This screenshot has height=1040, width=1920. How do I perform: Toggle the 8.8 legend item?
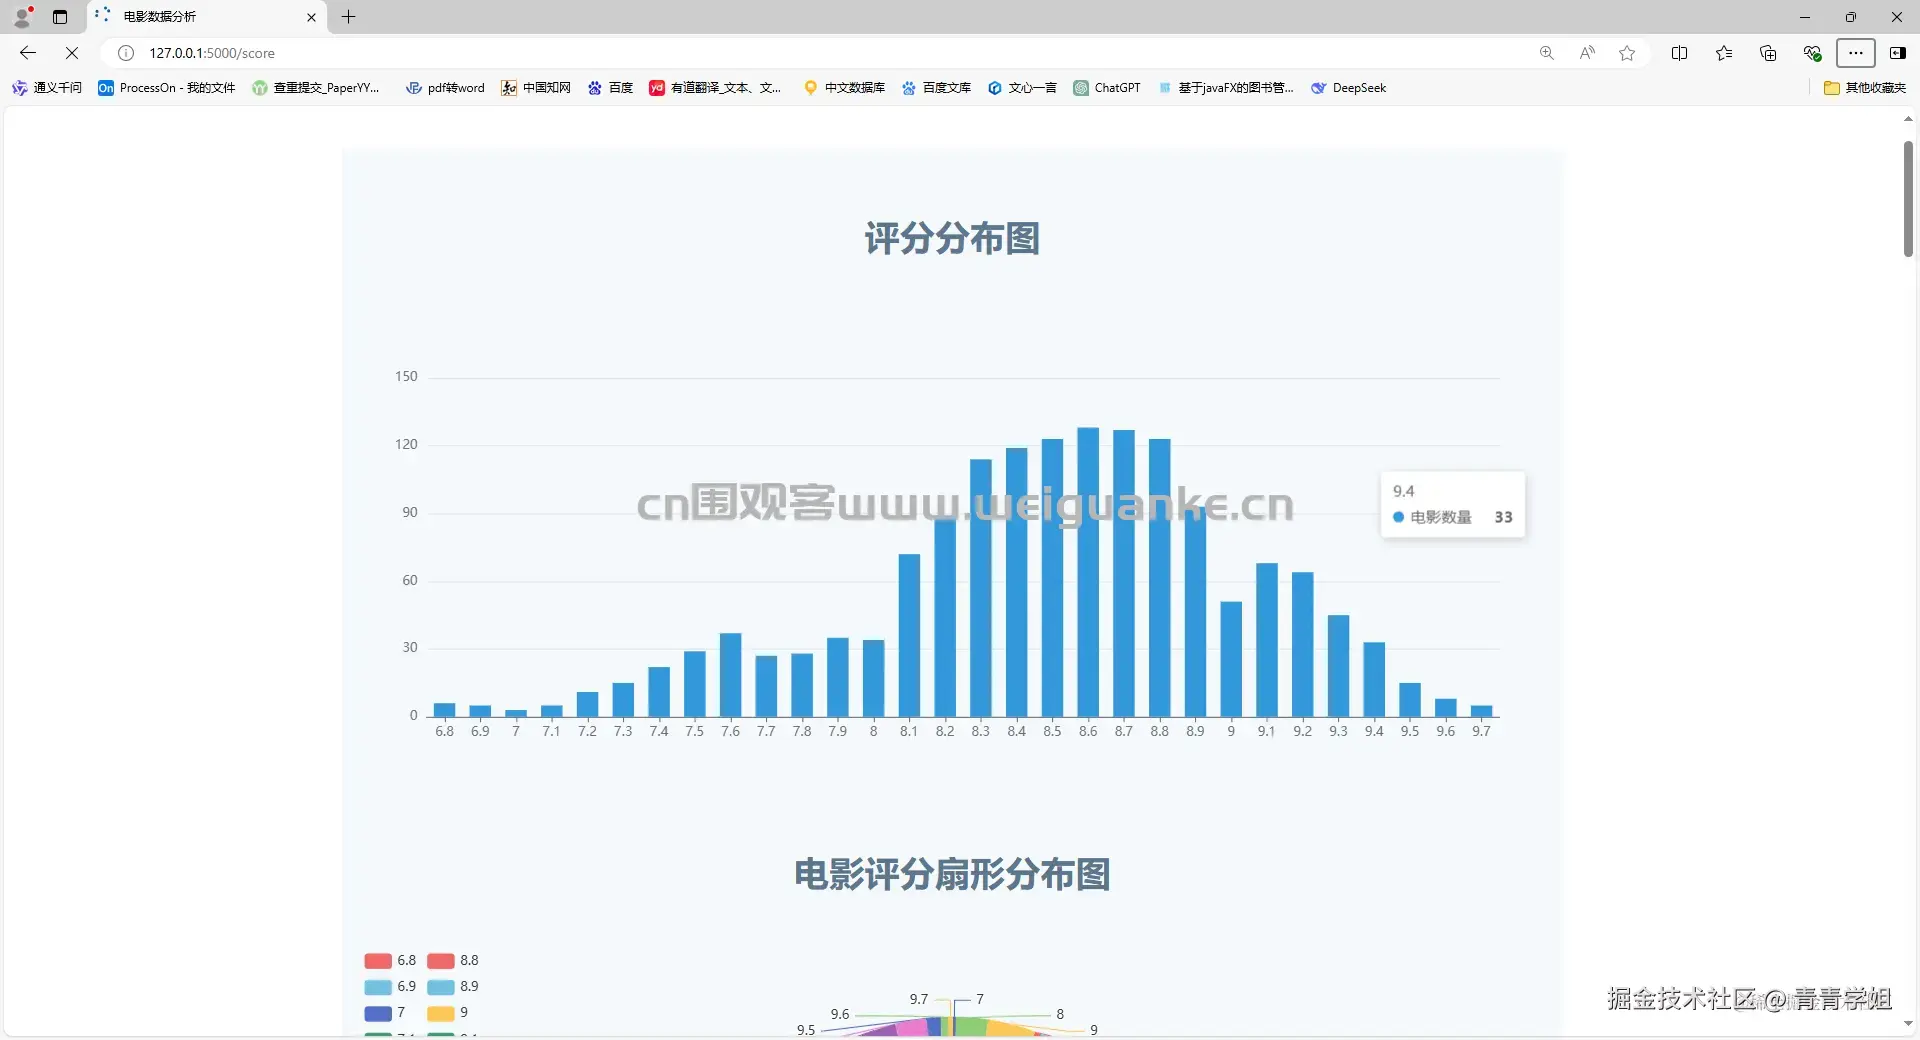(453, 961)
